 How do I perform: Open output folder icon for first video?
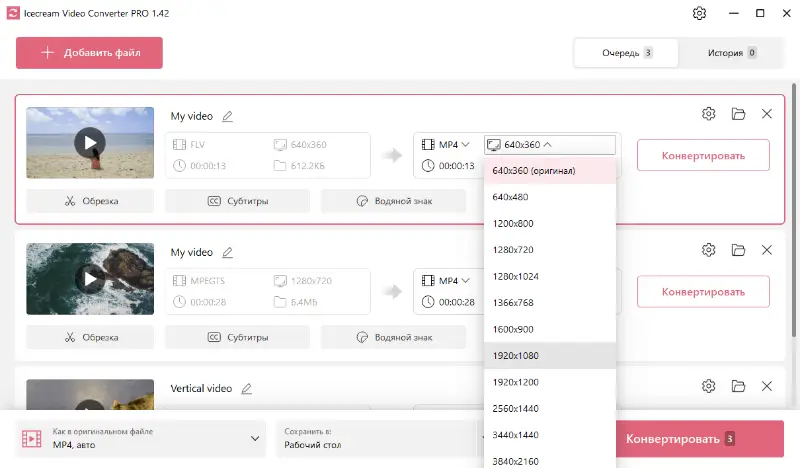738,114
